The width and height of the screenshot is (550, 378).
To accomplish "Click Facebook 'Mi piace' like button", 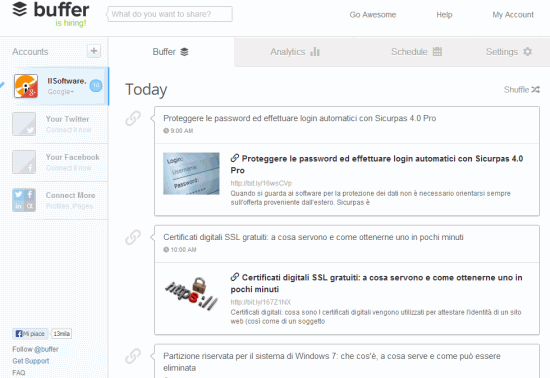I will pyautogui.click(x=30, y=333).
